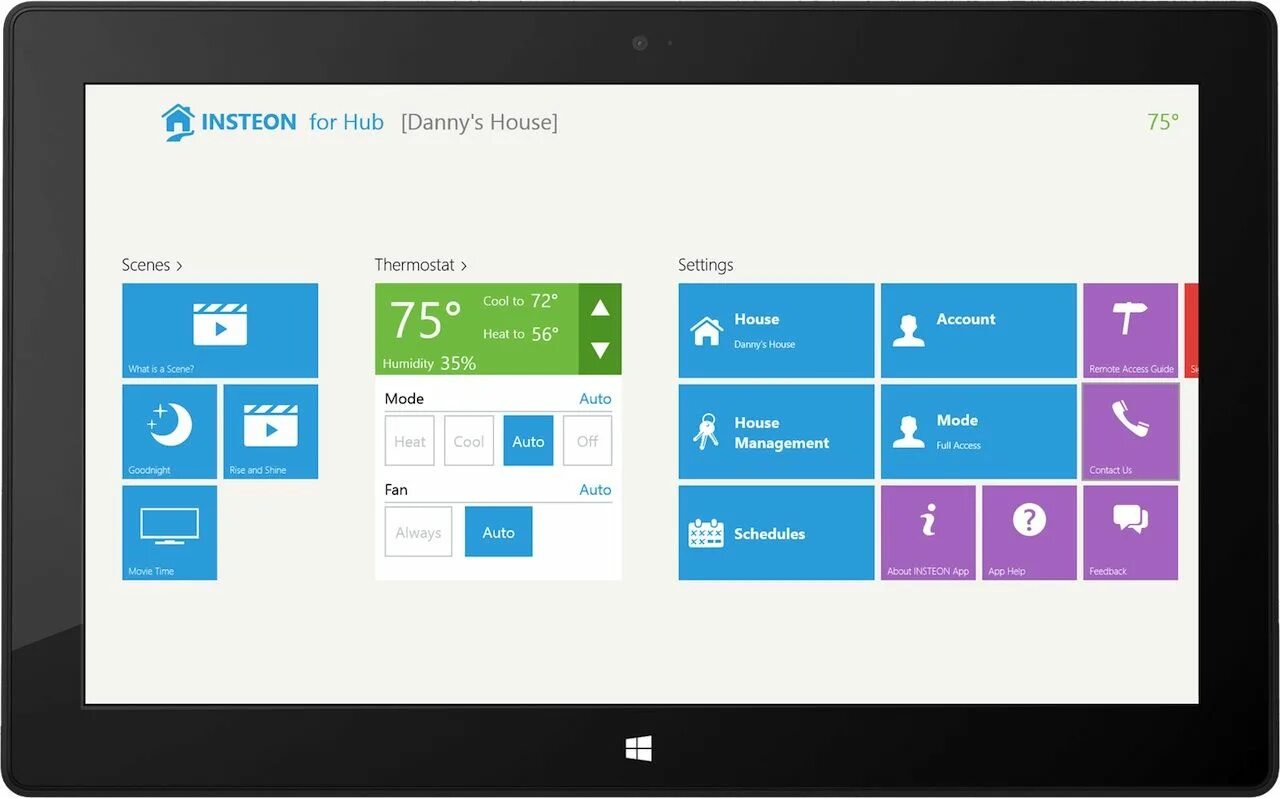
Task: Activate the Rise and Shine scene
Action: [270, 431]
